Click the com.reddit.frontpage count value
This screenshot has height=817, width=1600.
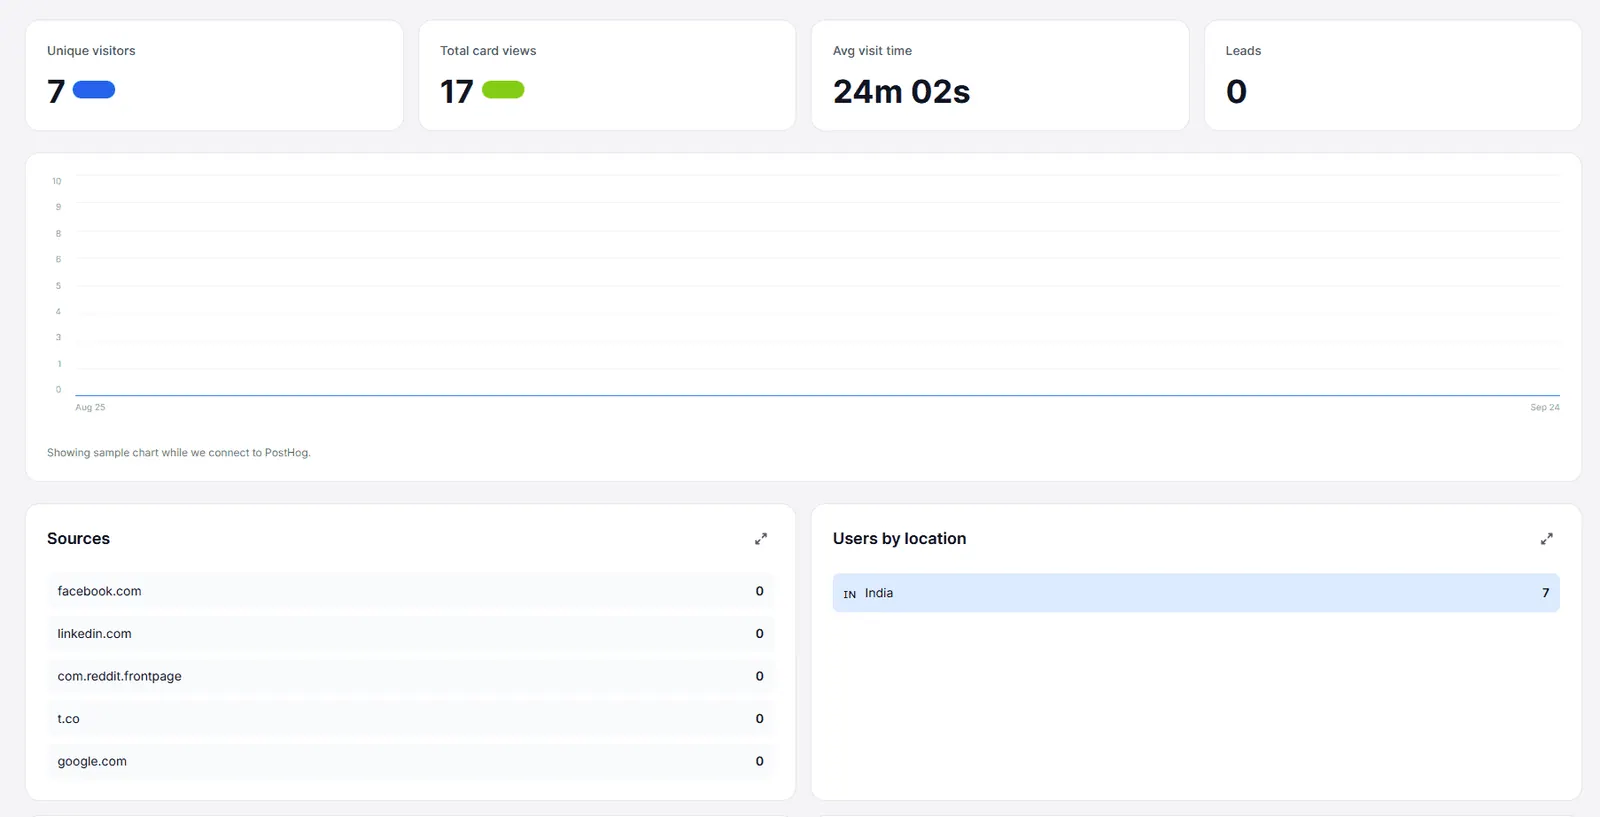[x=760, y=676]
